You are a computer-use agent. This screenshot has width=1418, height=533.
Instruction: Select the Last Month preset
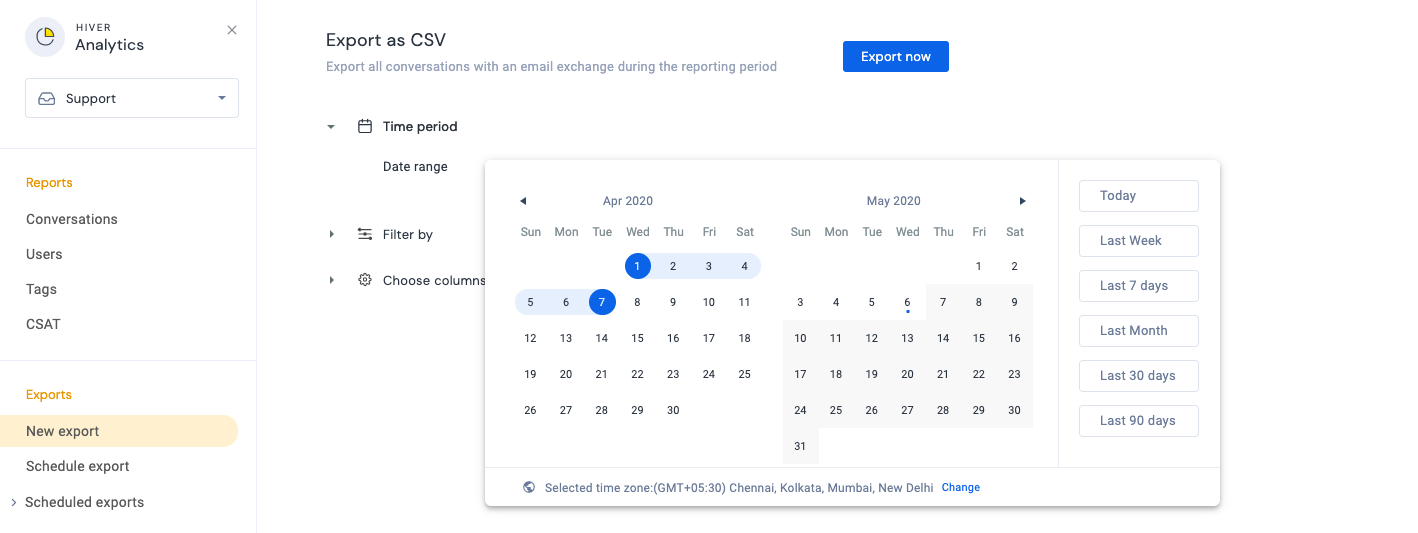point(1139,331)
